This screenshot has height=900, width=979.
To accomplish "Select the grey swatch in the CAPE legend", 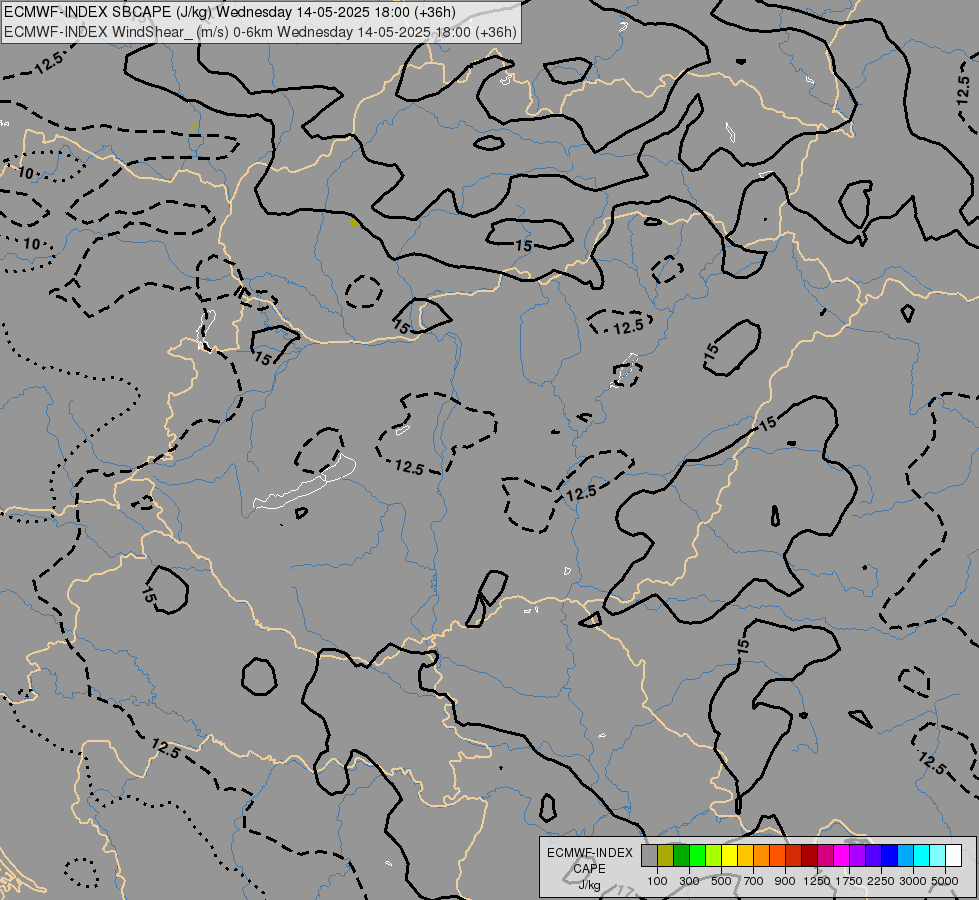I will coord(649,855).
